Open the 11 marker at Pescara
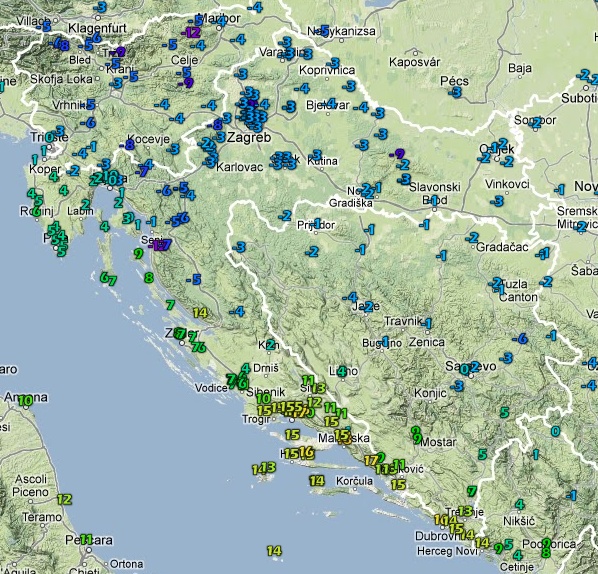598x574 pixels. click(x=86, y=539)
